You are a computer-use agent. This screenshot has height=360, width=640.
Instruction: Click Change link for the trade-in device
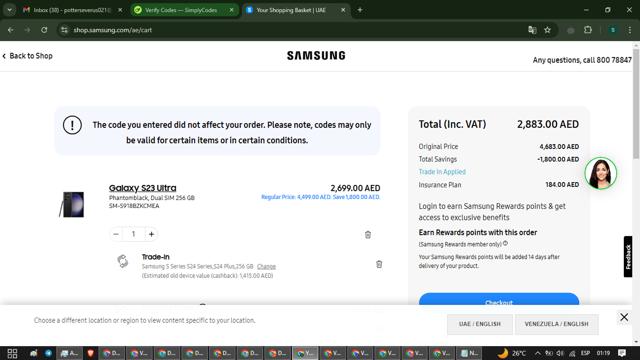pos(266,266)
